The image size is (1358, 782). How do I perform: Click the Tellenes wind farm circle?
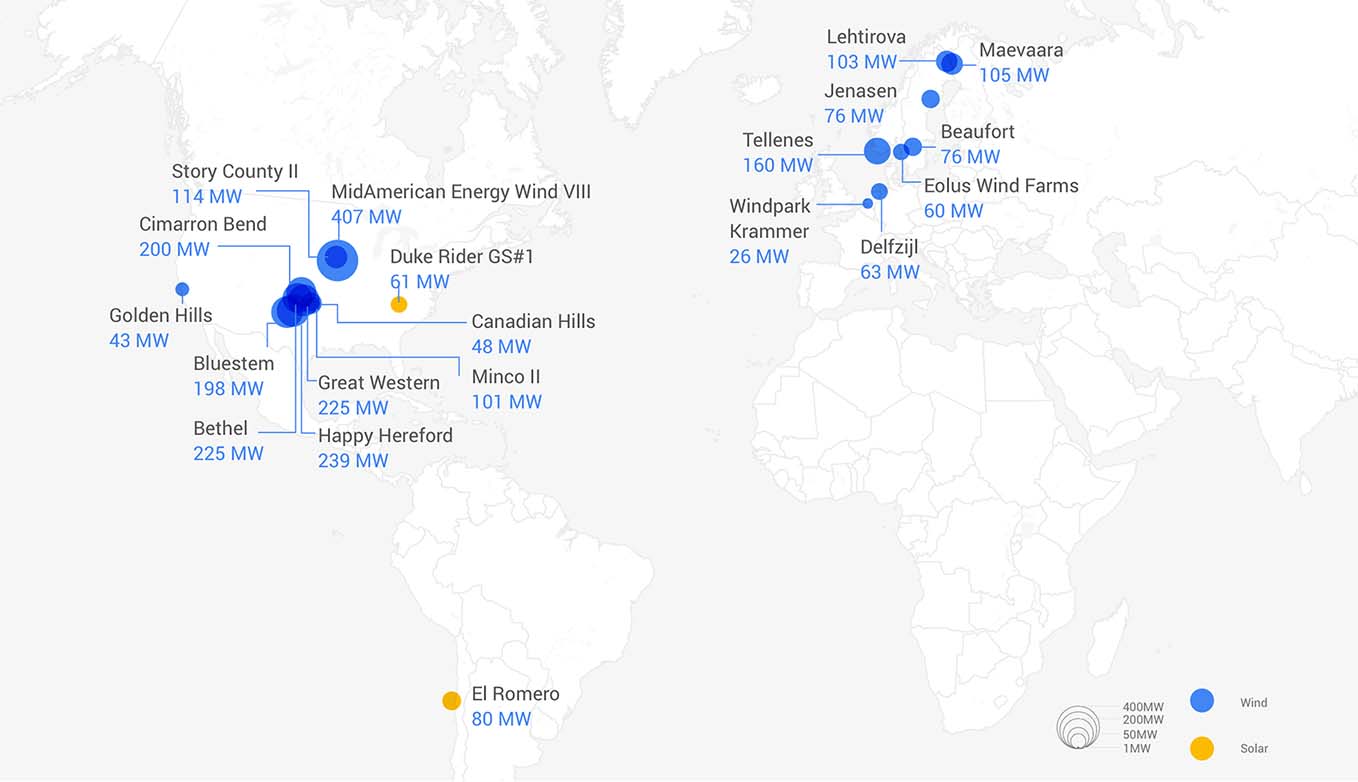tap(877, 151)
